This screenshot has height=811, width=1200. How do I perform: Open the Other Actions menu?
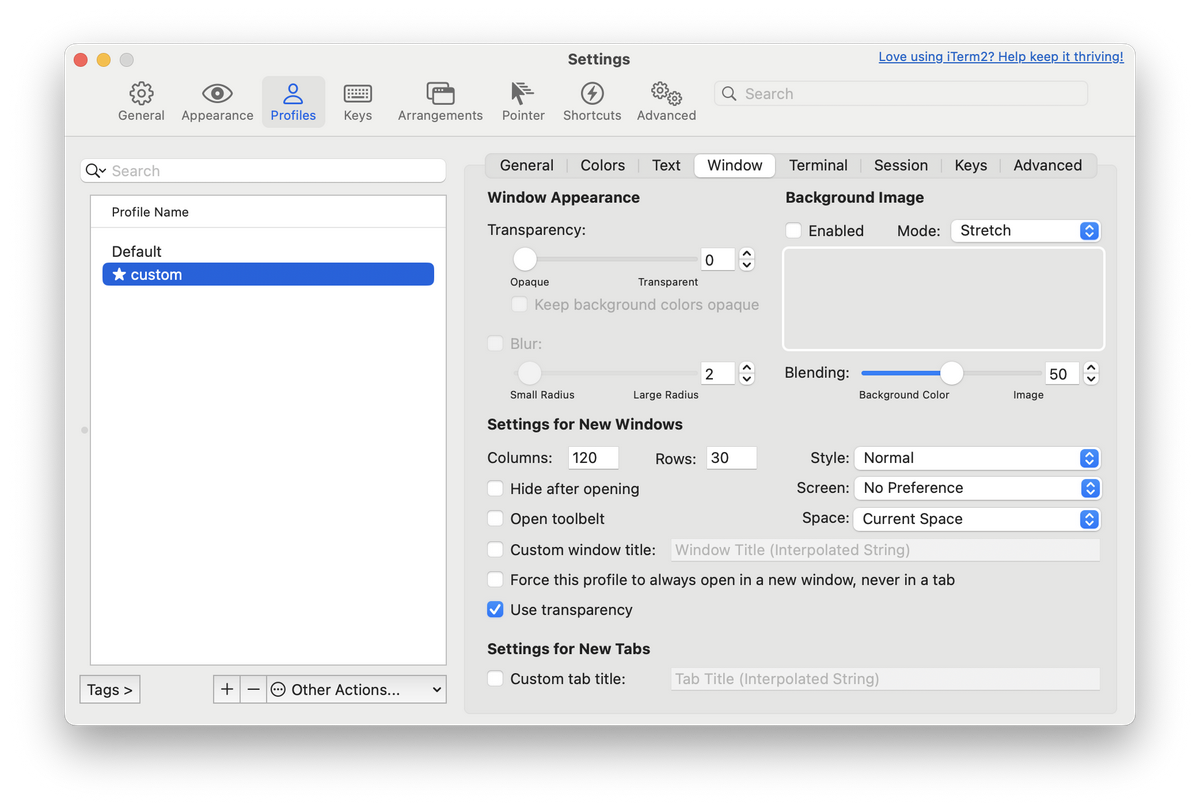click(356, 689)
